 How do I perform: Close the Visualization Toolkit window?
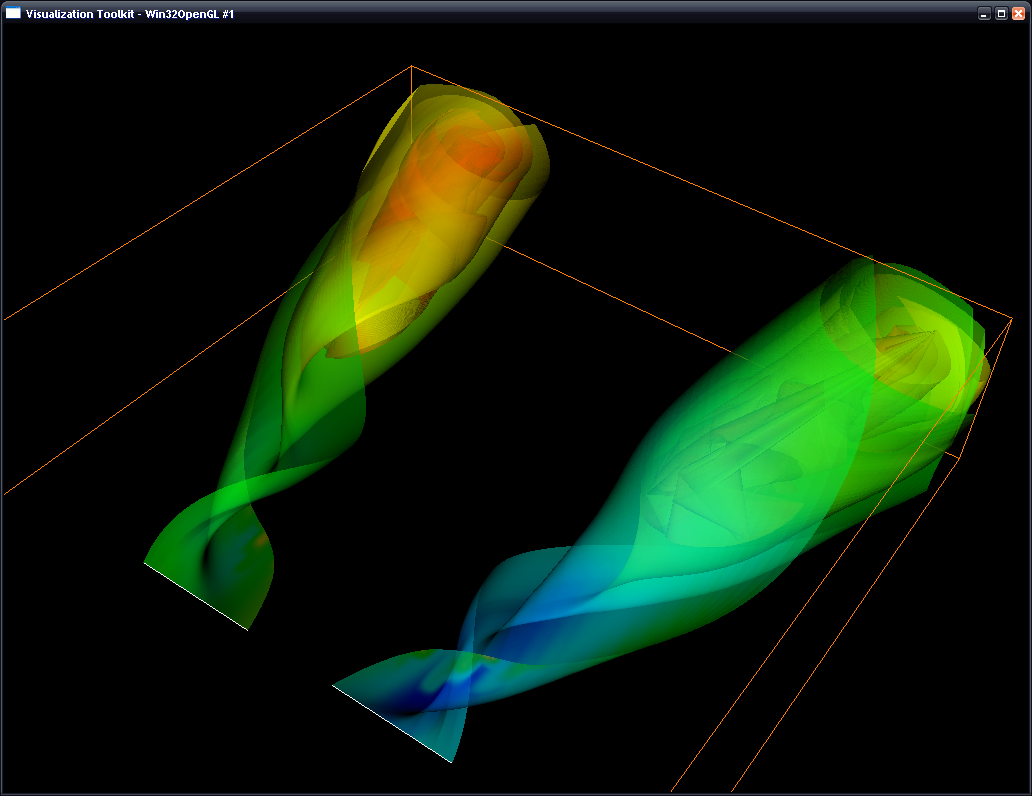pos(1018,14)
